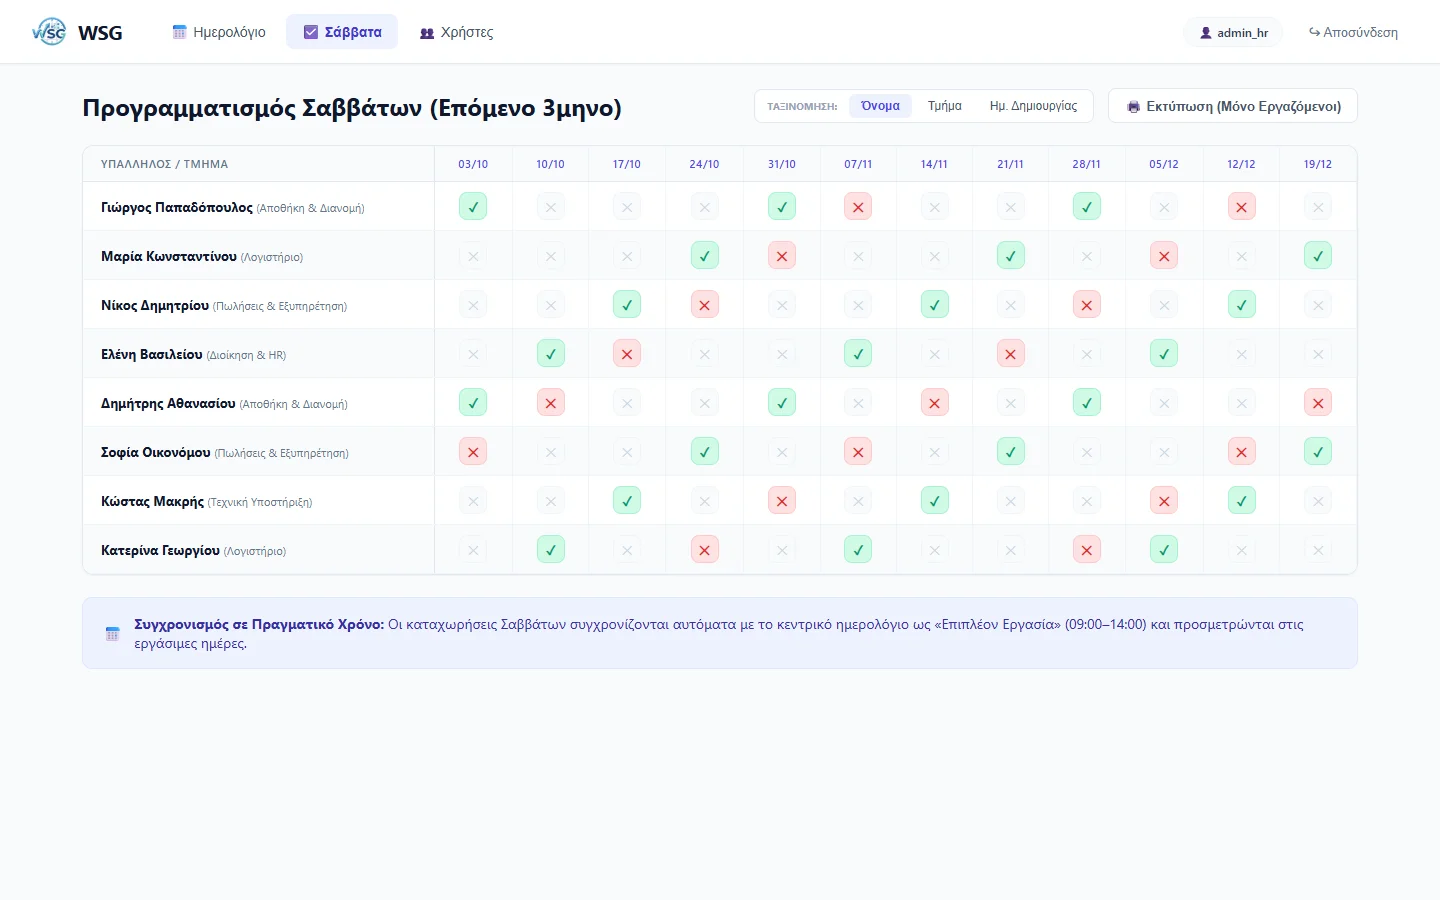
Task: Select employee name Σοφία Οικονόμου
Action: click(x=156, y=452)
